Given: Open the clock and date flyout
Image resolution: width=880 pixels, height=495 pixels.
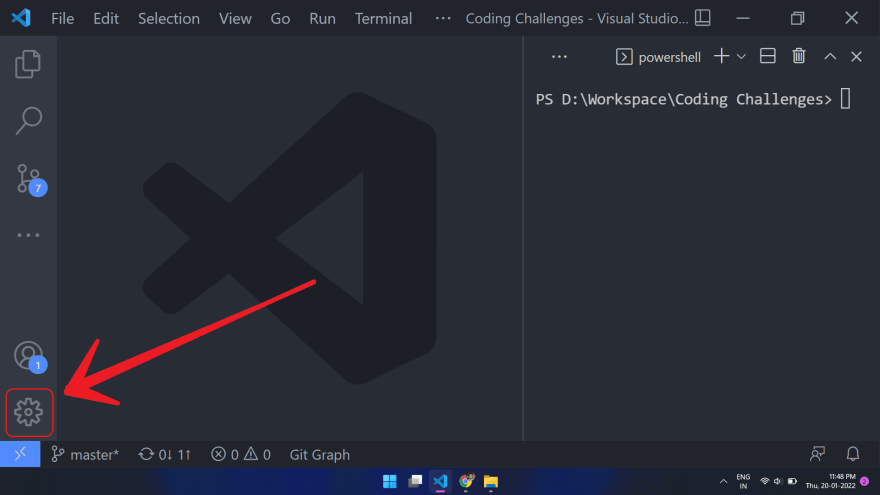Looking at the screenshot, I should click(x=831, y=482).
